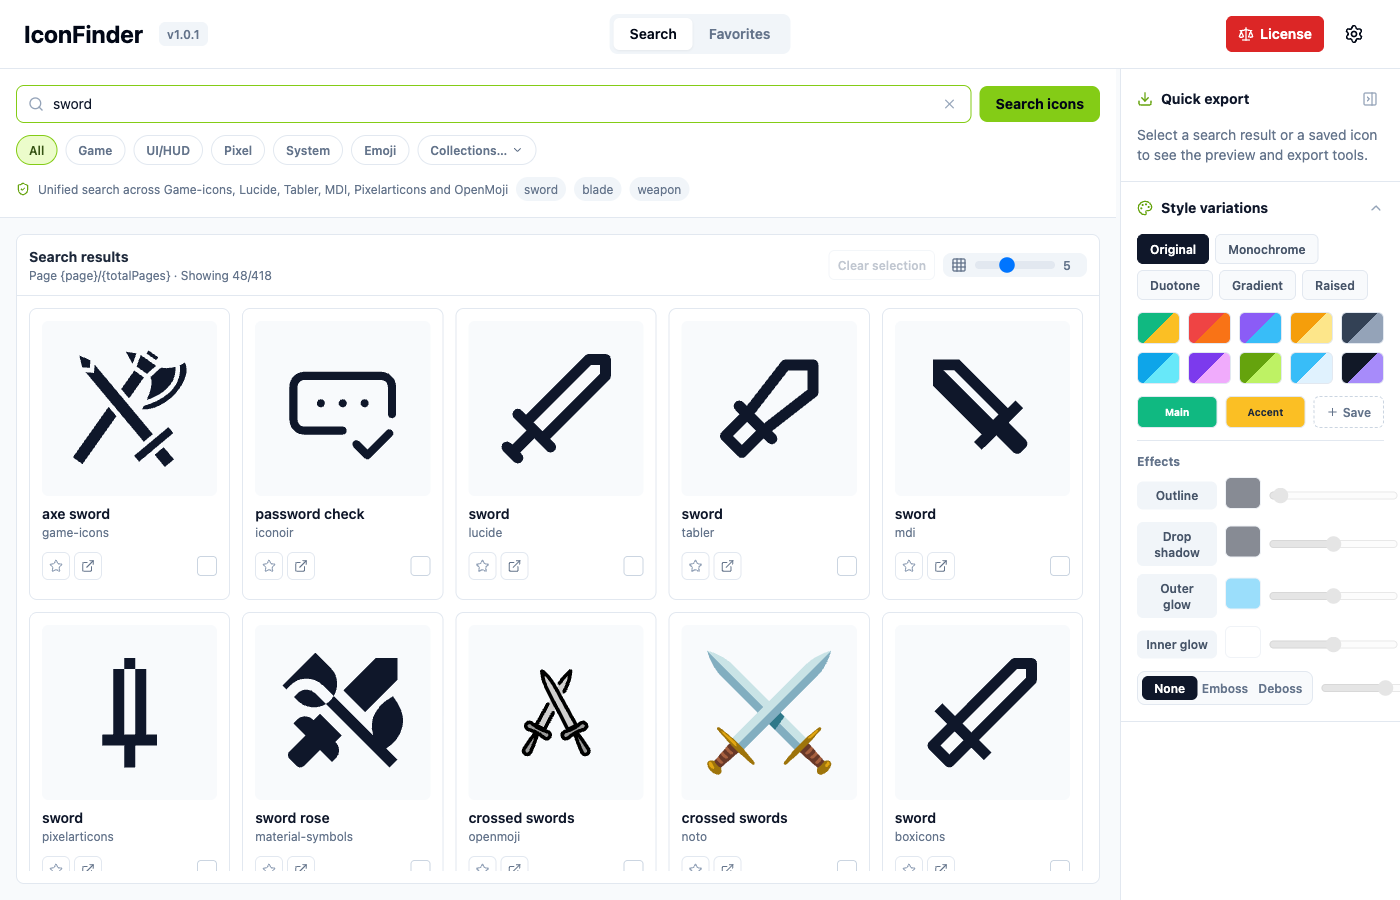Open axe sword in external link

[88, 566]
